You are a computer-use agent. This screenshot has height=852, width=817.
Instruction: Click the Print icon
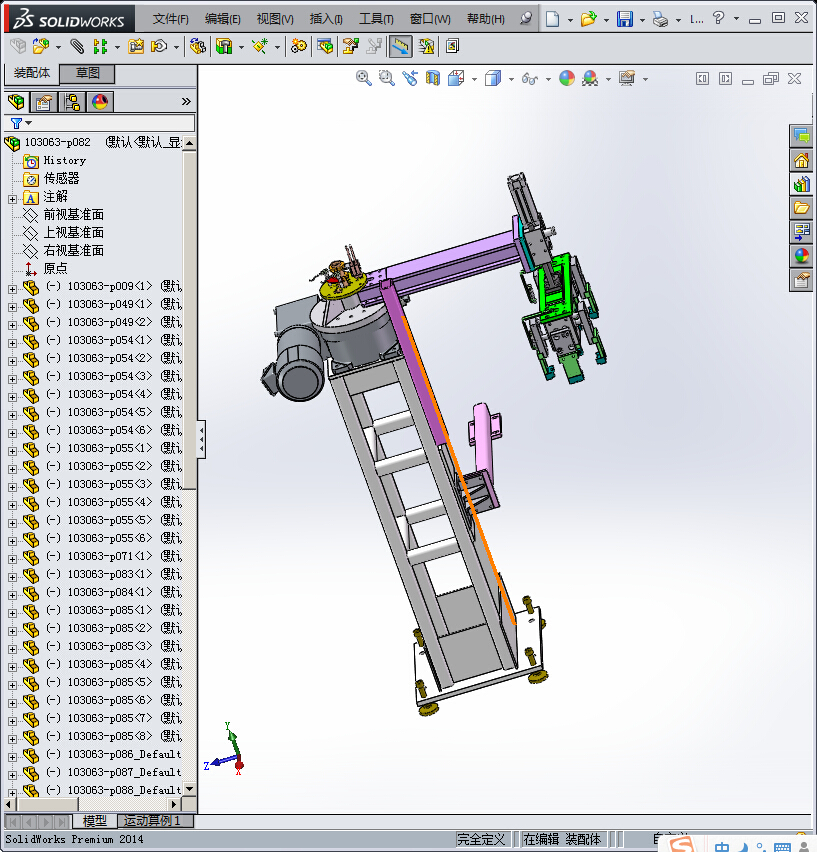click(x=660, y=20)
